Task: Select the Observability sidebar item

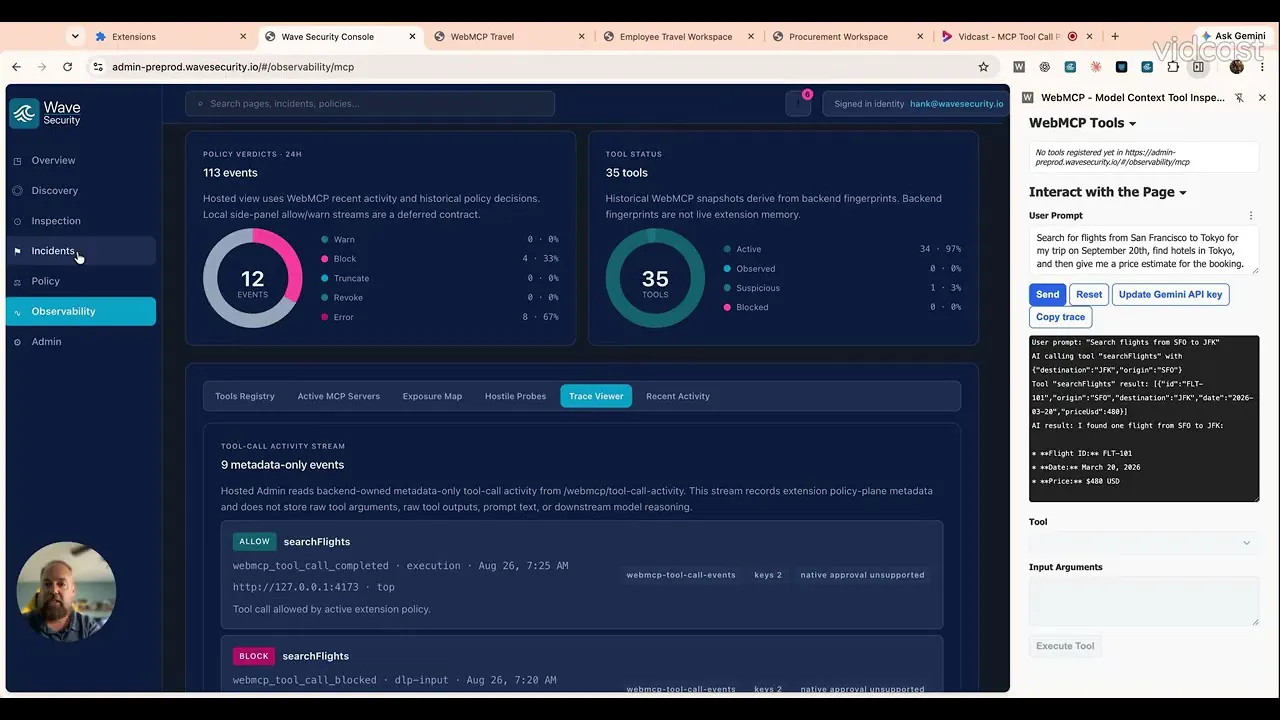Action: (81, 311)
